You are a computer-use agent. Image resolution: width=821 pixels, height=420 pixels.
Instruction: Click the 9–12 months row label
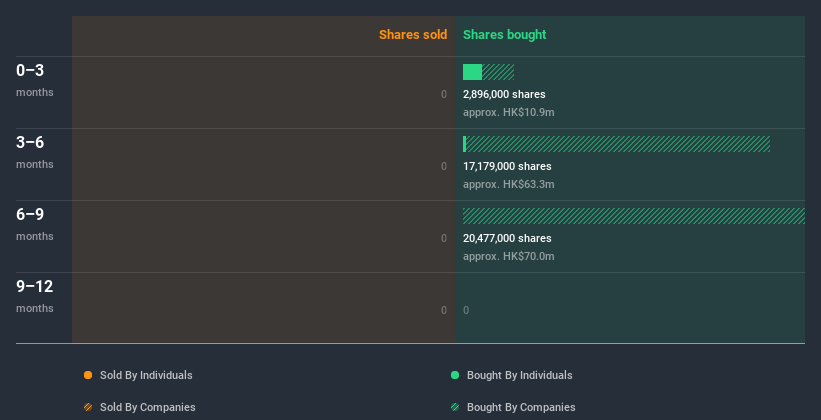click(x=35, y=296)
